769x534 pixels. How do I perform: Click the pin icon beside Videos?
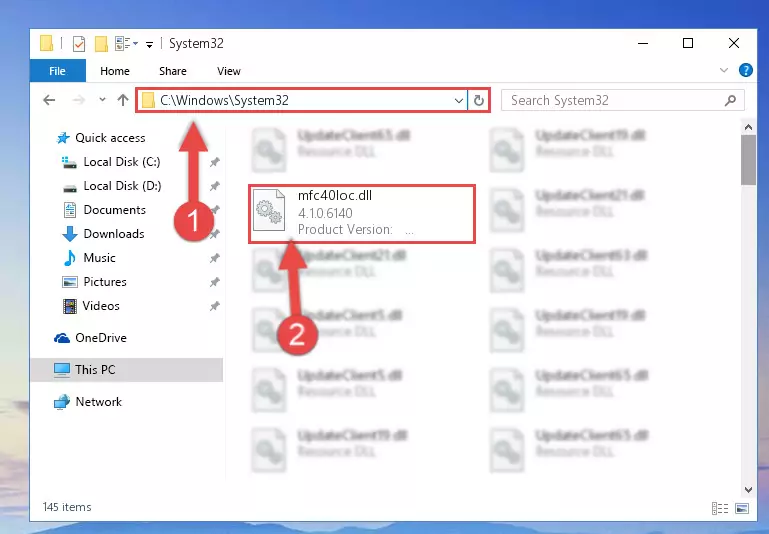[x=214, y=306]
